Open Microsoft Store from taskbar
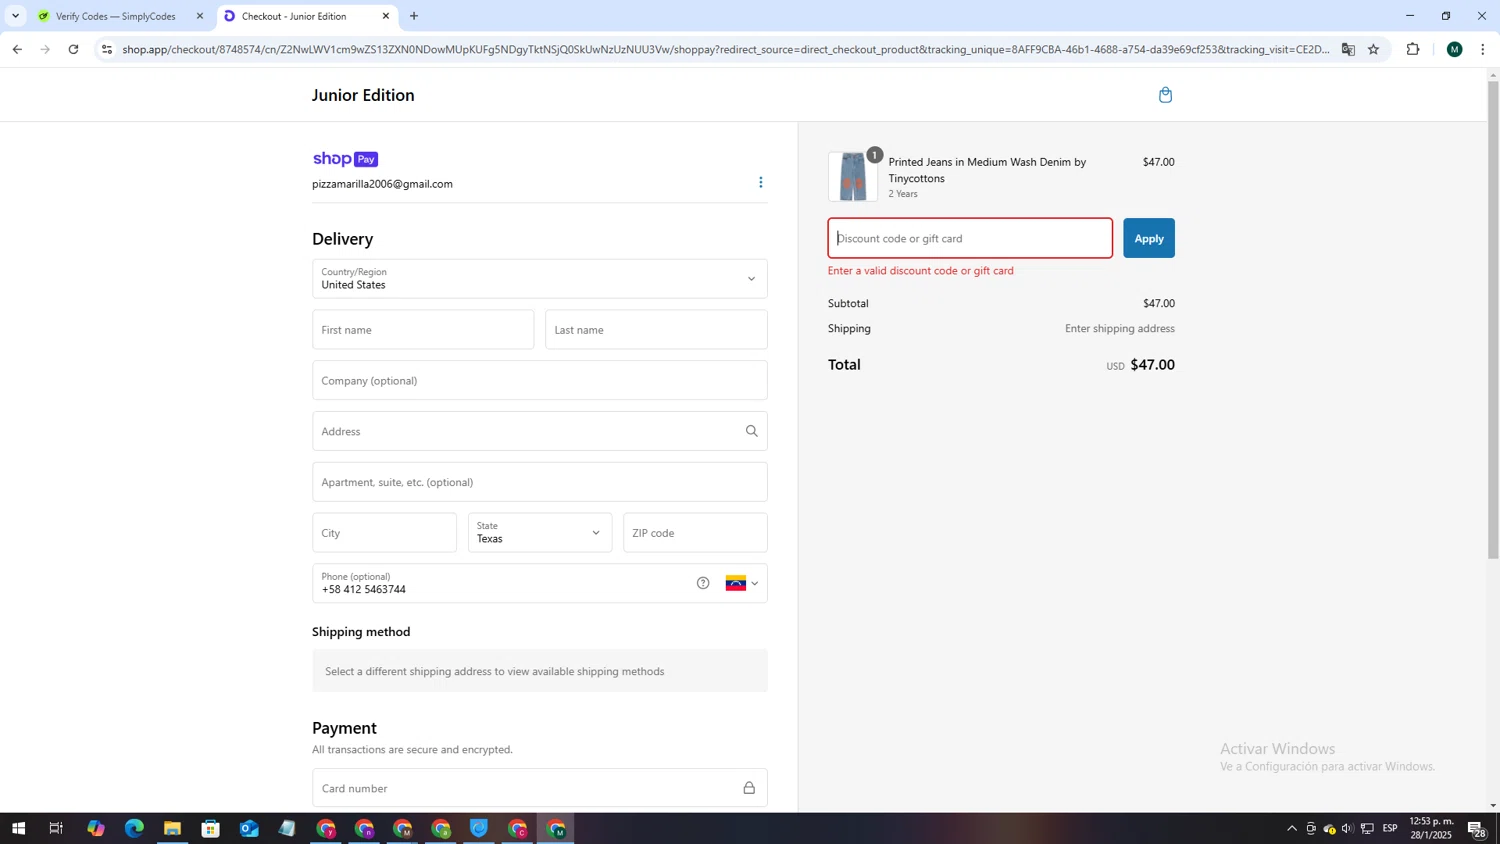Viewport: 1500px width, 844px height. (210, 829)
